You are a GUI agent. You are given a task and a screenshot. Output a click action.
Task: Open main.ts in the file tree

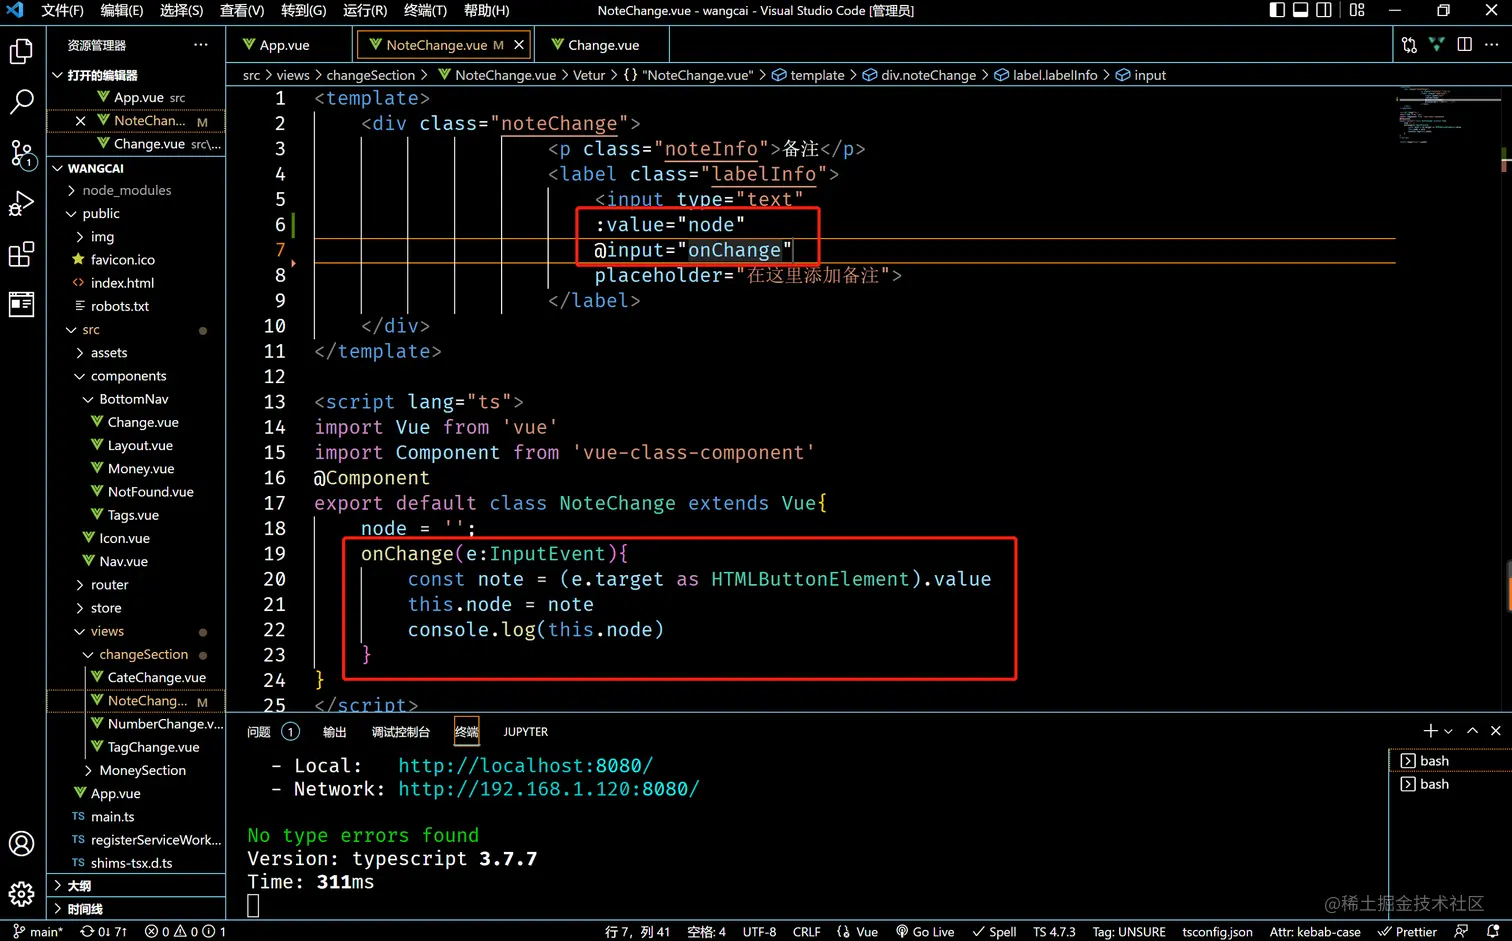(112, 816)
